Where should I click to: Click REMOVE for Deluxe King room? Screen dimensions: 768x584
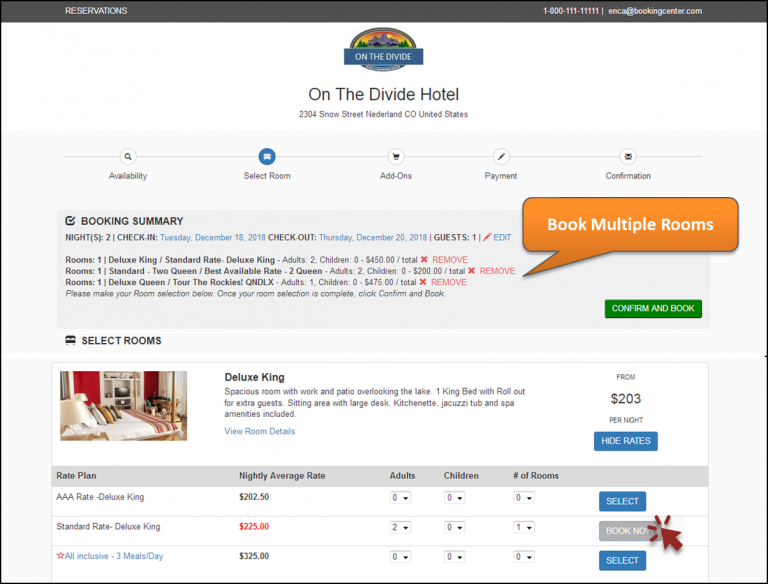click(450, 260)
